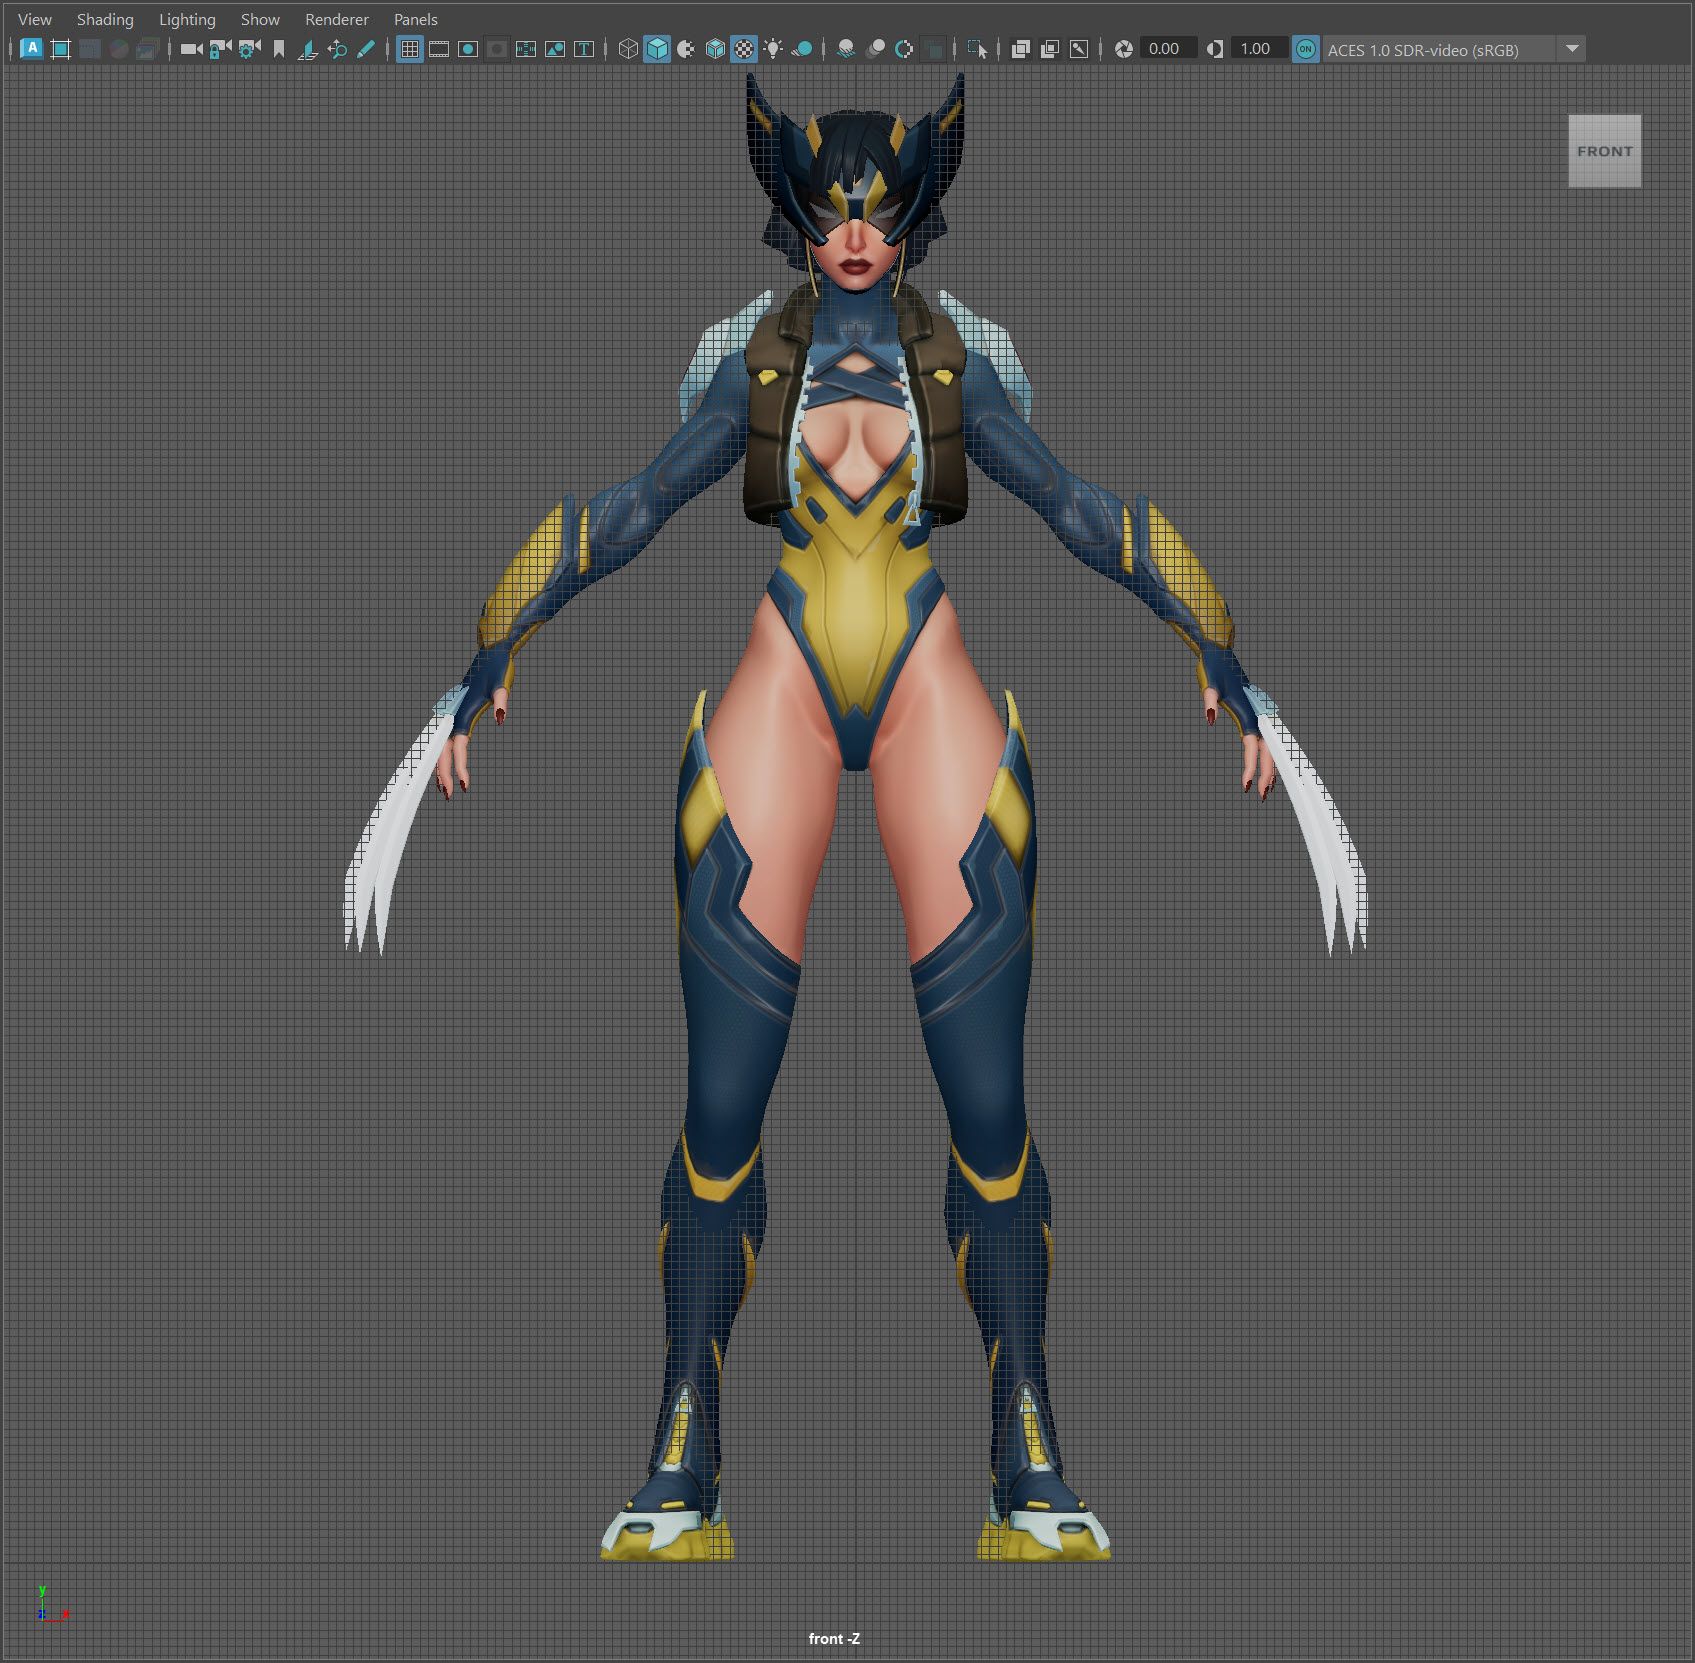
Task: Click the select camera icon
Action: point(190,49)
